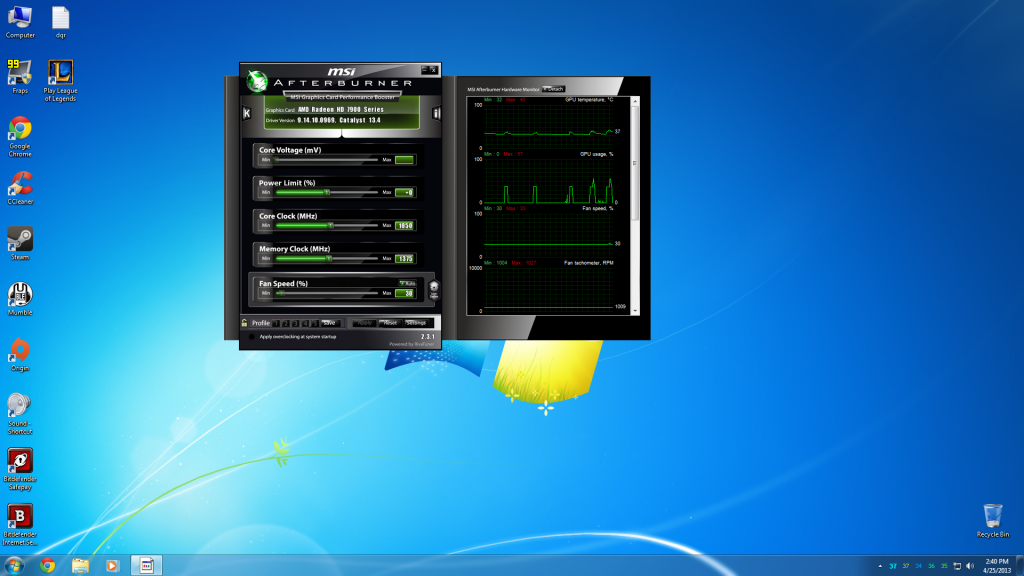Viewport: 1024px width, 576px height.
Task: Click the Fan Speed 30 value field
Action: click(404, 293)
